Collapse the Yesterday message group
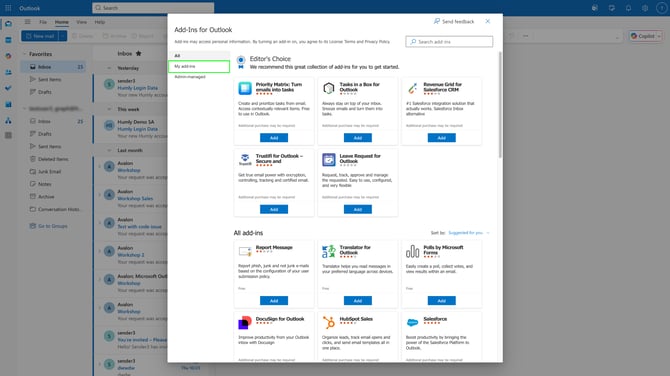Image resolution: width=670 pixels, height=376 pixels. click(109, 68)
